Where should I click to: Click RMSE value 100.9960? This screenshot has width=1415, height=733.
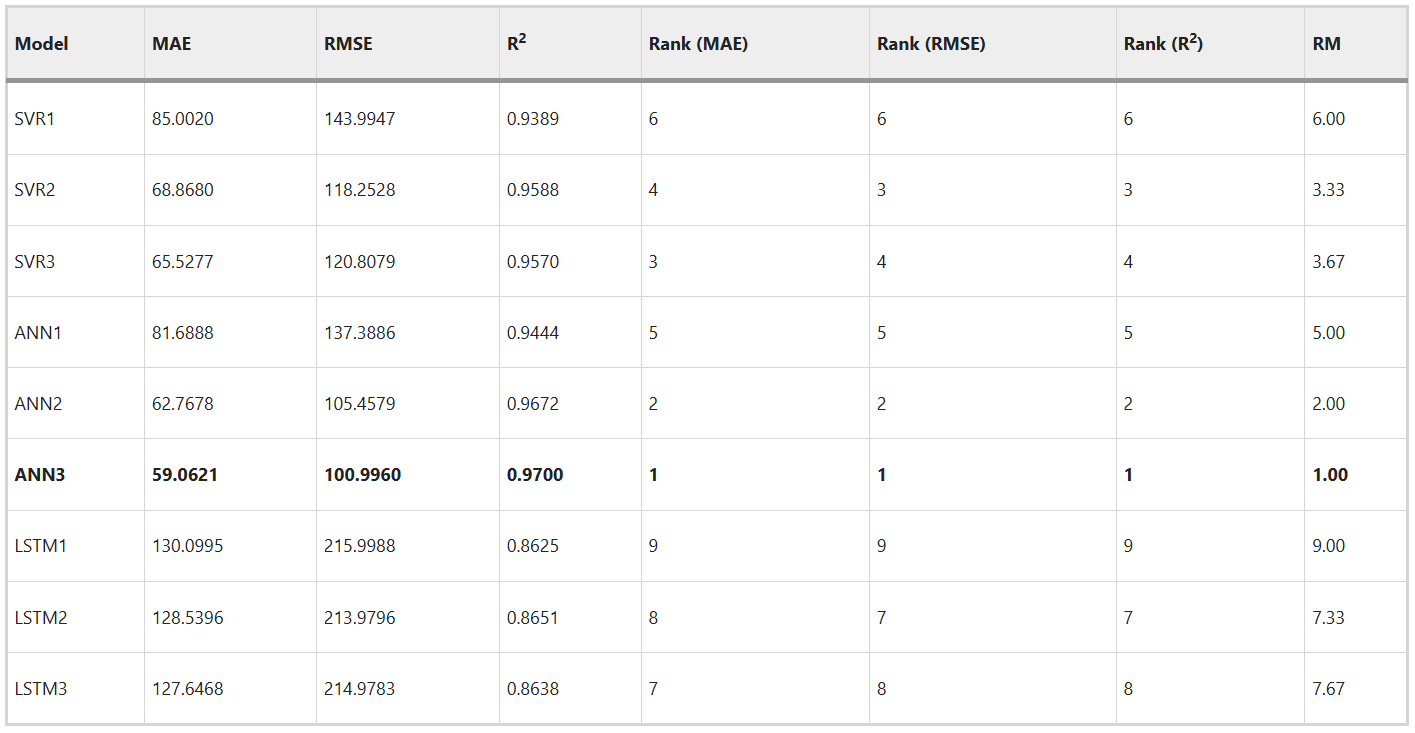(x=363, y=475)
